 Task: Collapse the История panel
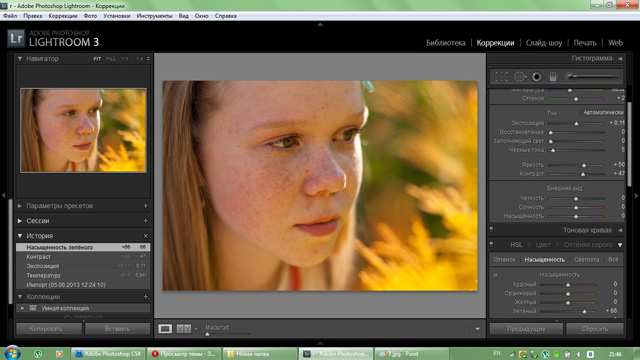click(x=20, y=236)
